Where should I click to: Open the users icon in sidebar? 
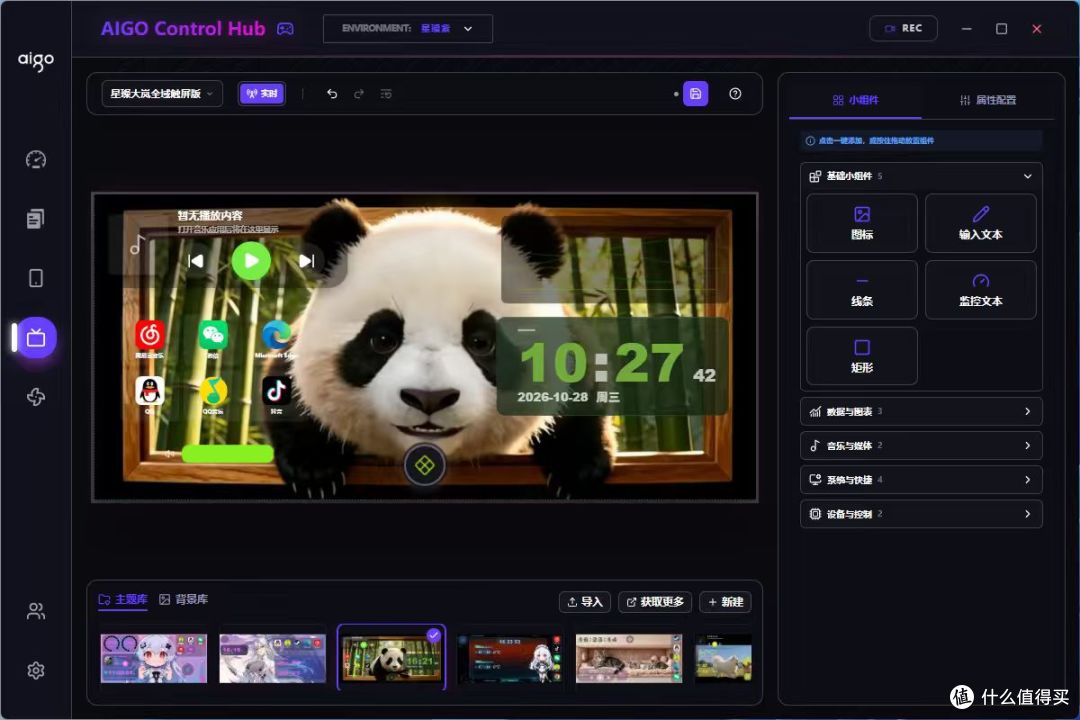point(36,611)
